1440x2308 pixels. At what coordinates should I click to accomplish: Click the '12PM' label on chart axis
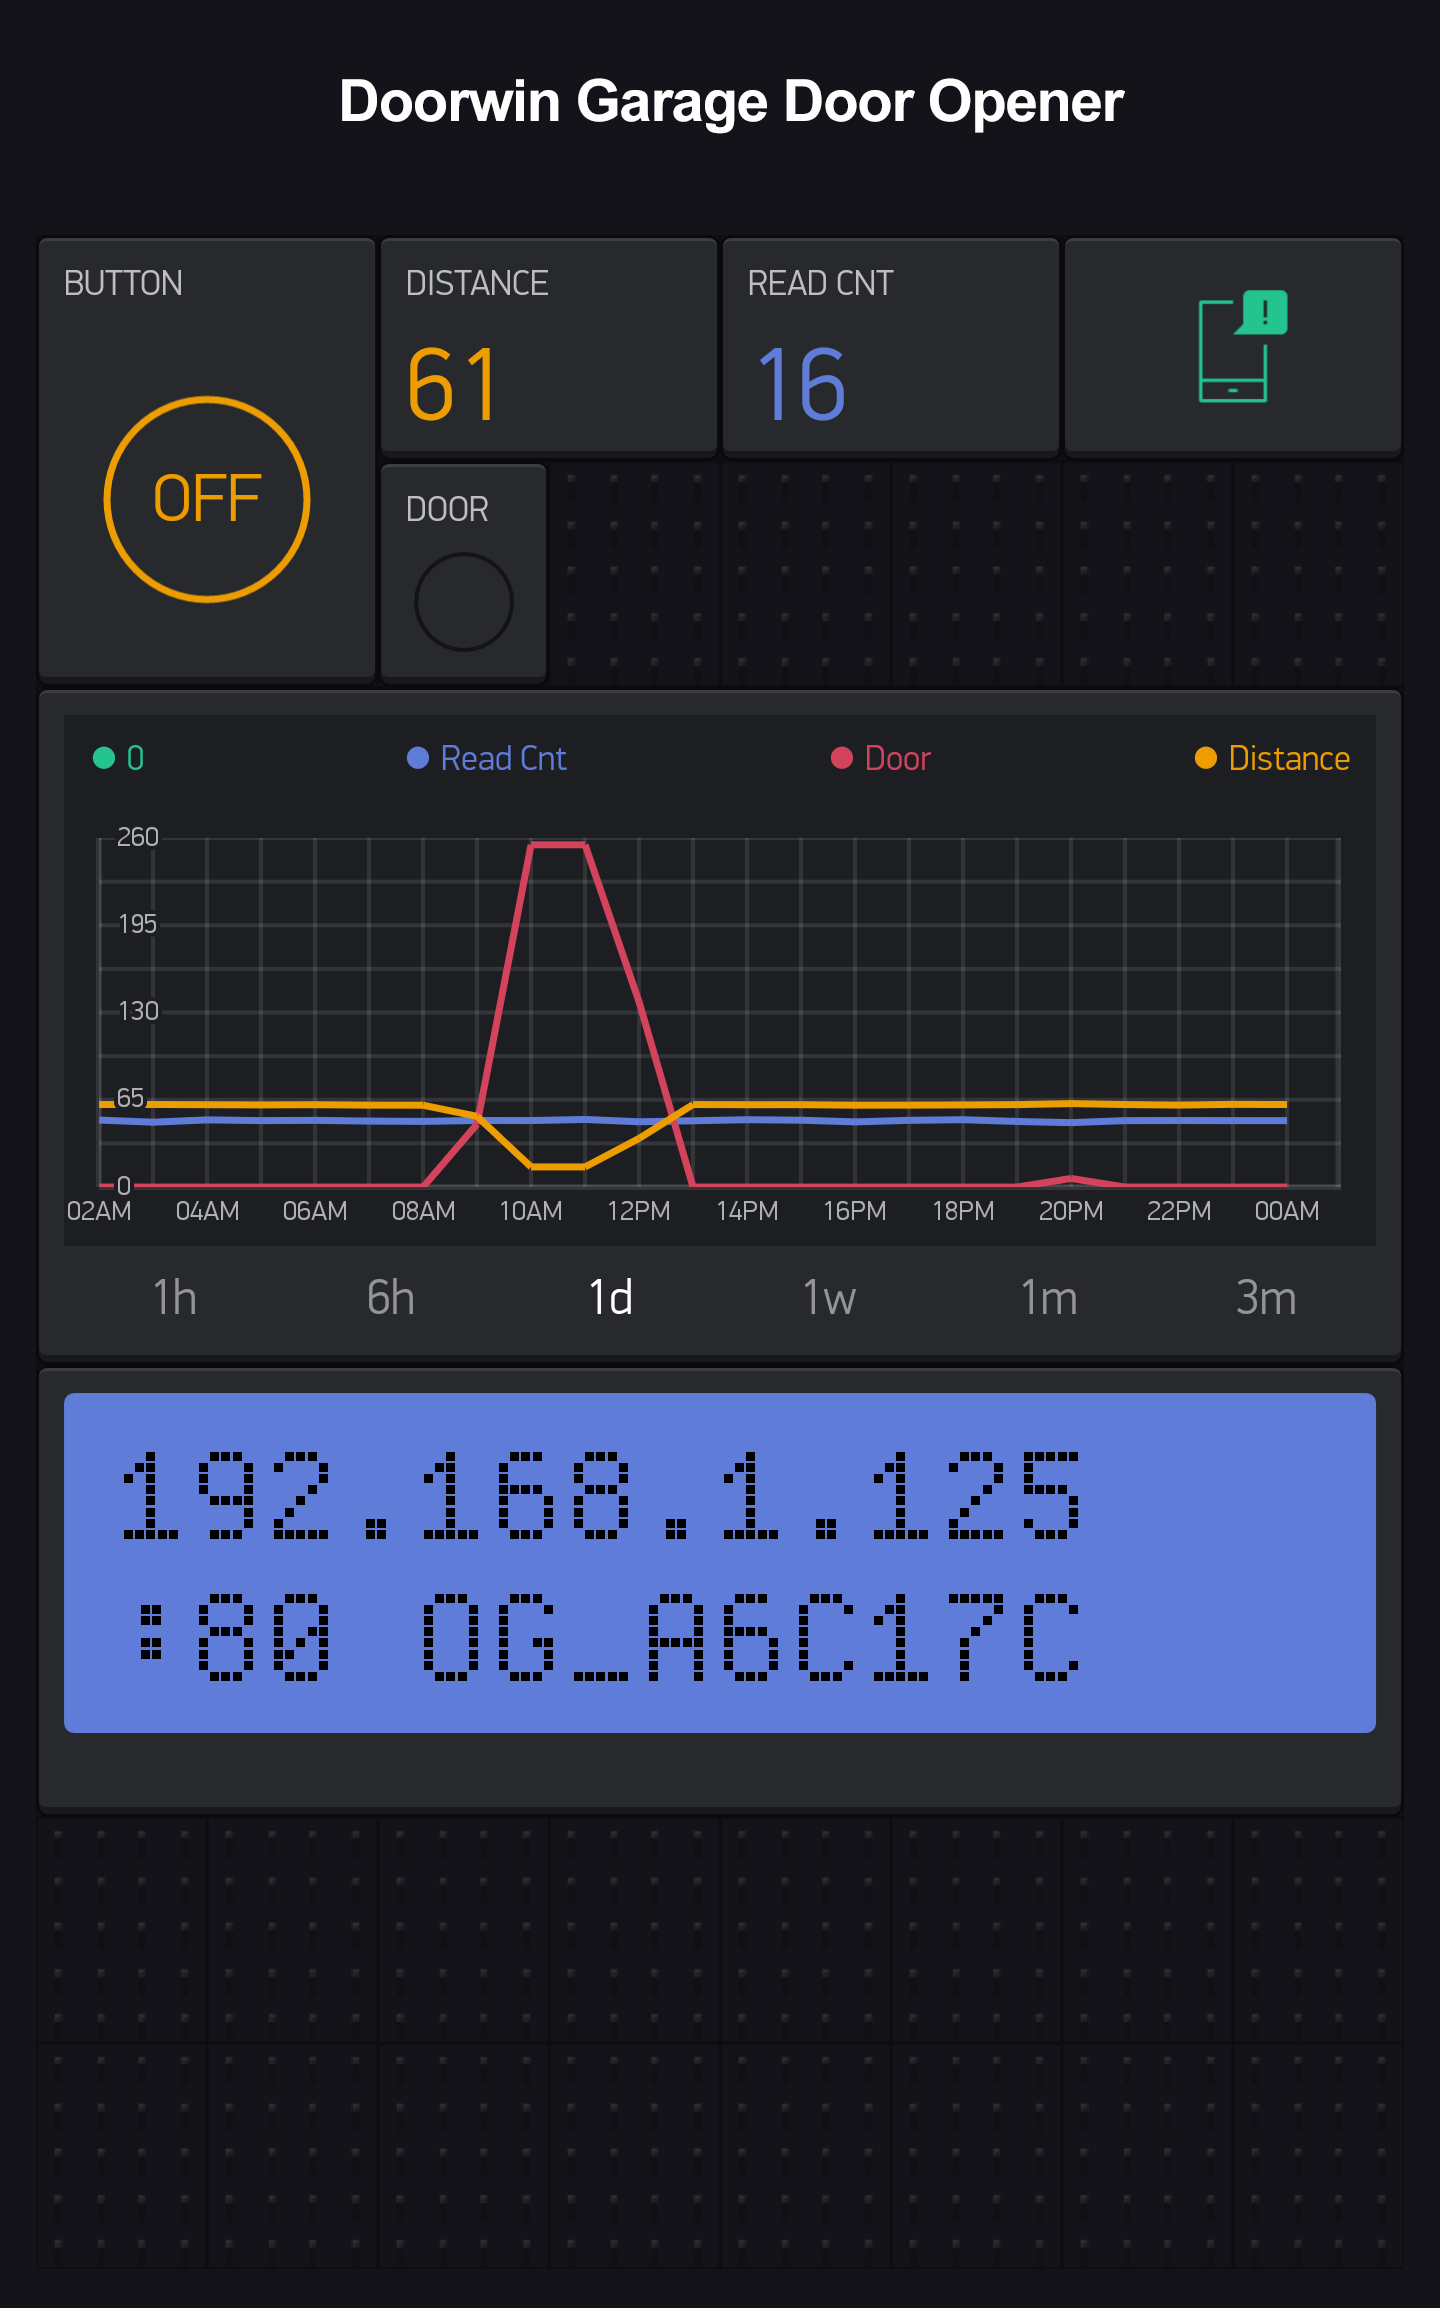(639, 1211)
